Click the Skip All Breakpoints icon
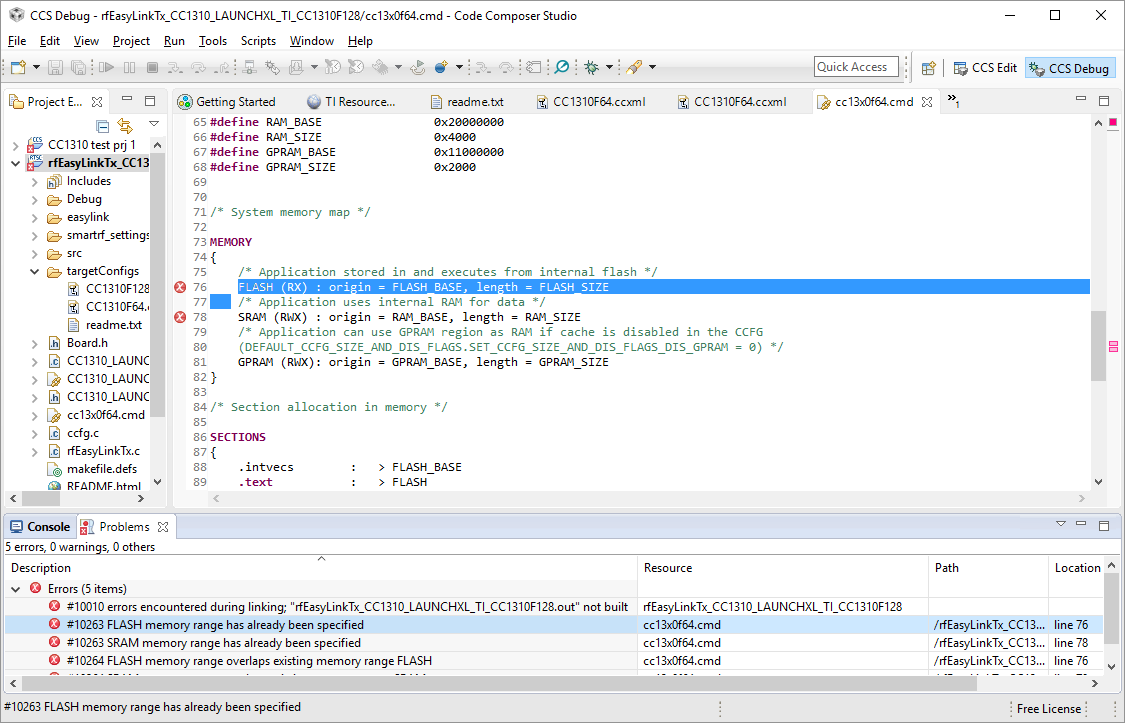1125x723 pixels. coord(562,67)
